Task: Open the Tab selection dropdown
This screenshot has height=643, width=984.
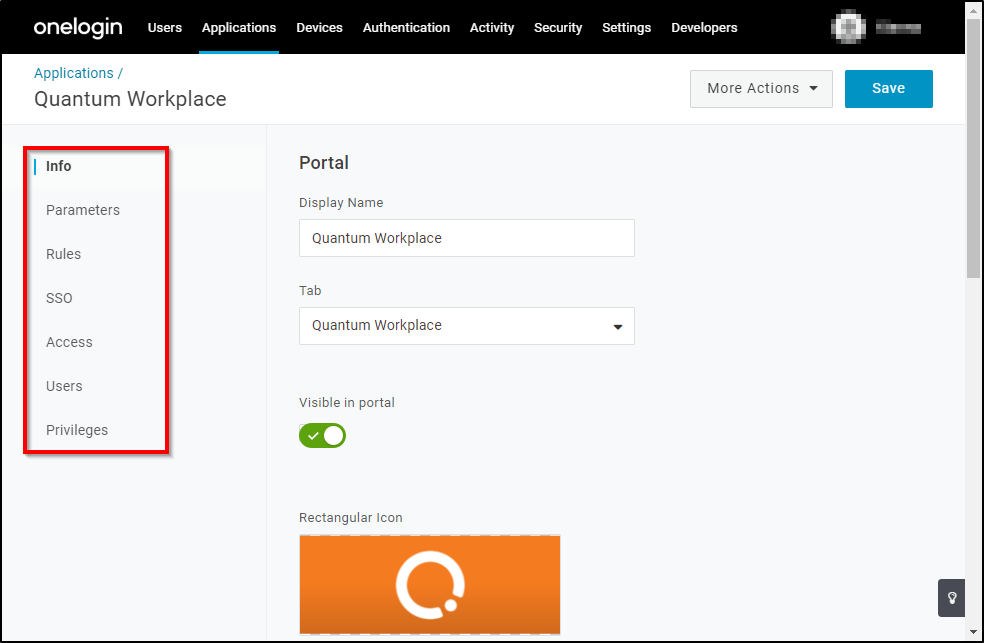Action: pyautogui.click(x=466, y=326)
